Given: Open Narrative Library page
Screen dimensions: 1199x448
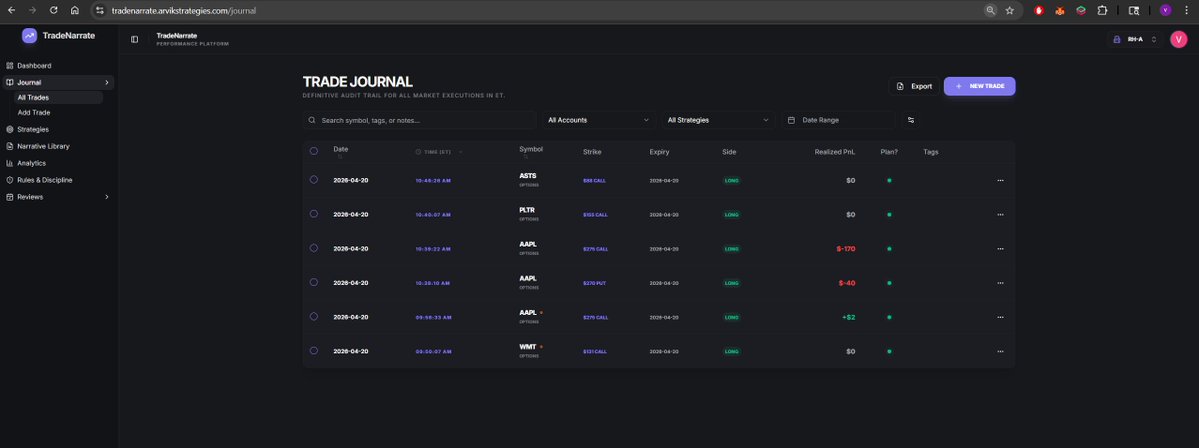Looking at the screenshot, I should (43, 146).
